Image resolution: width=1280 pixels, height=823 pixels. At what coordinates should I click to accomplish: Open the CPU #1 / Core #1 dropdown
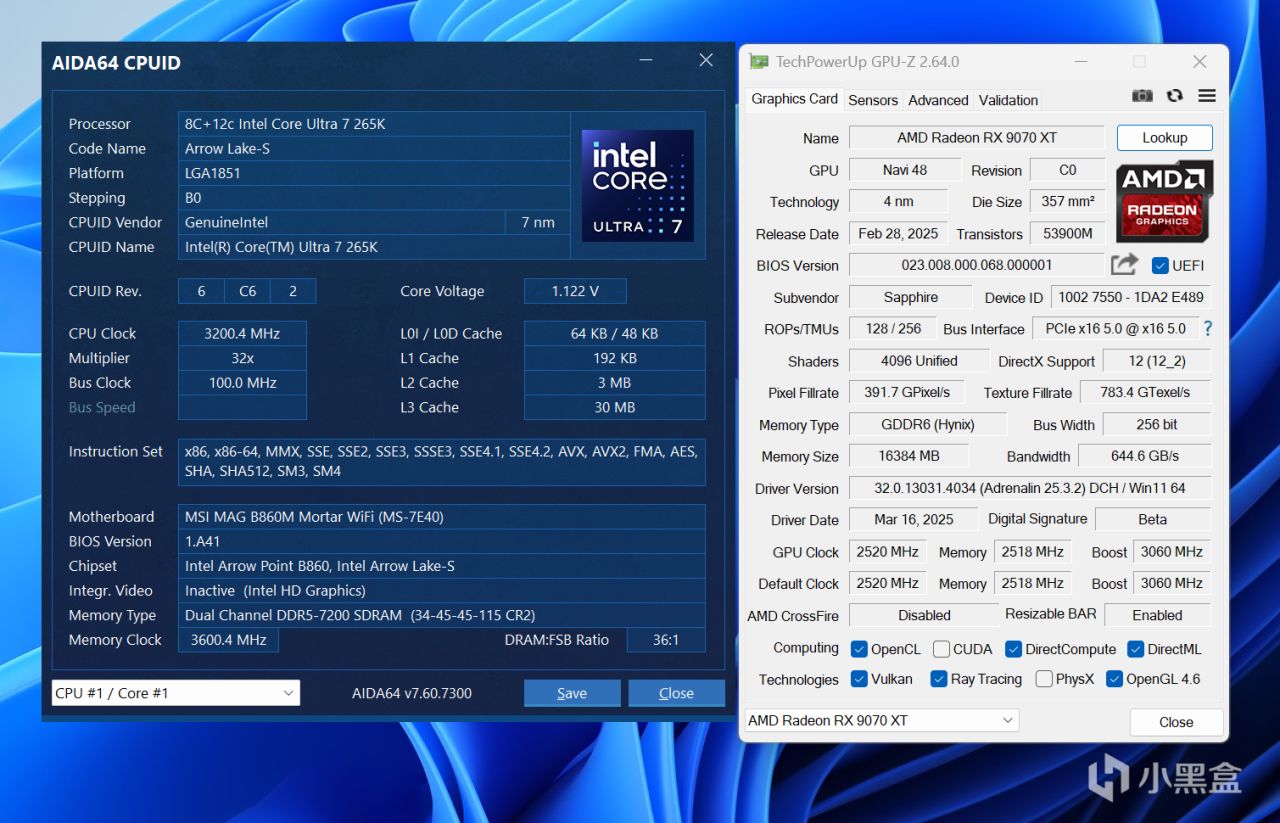click(x=176, y=693)
